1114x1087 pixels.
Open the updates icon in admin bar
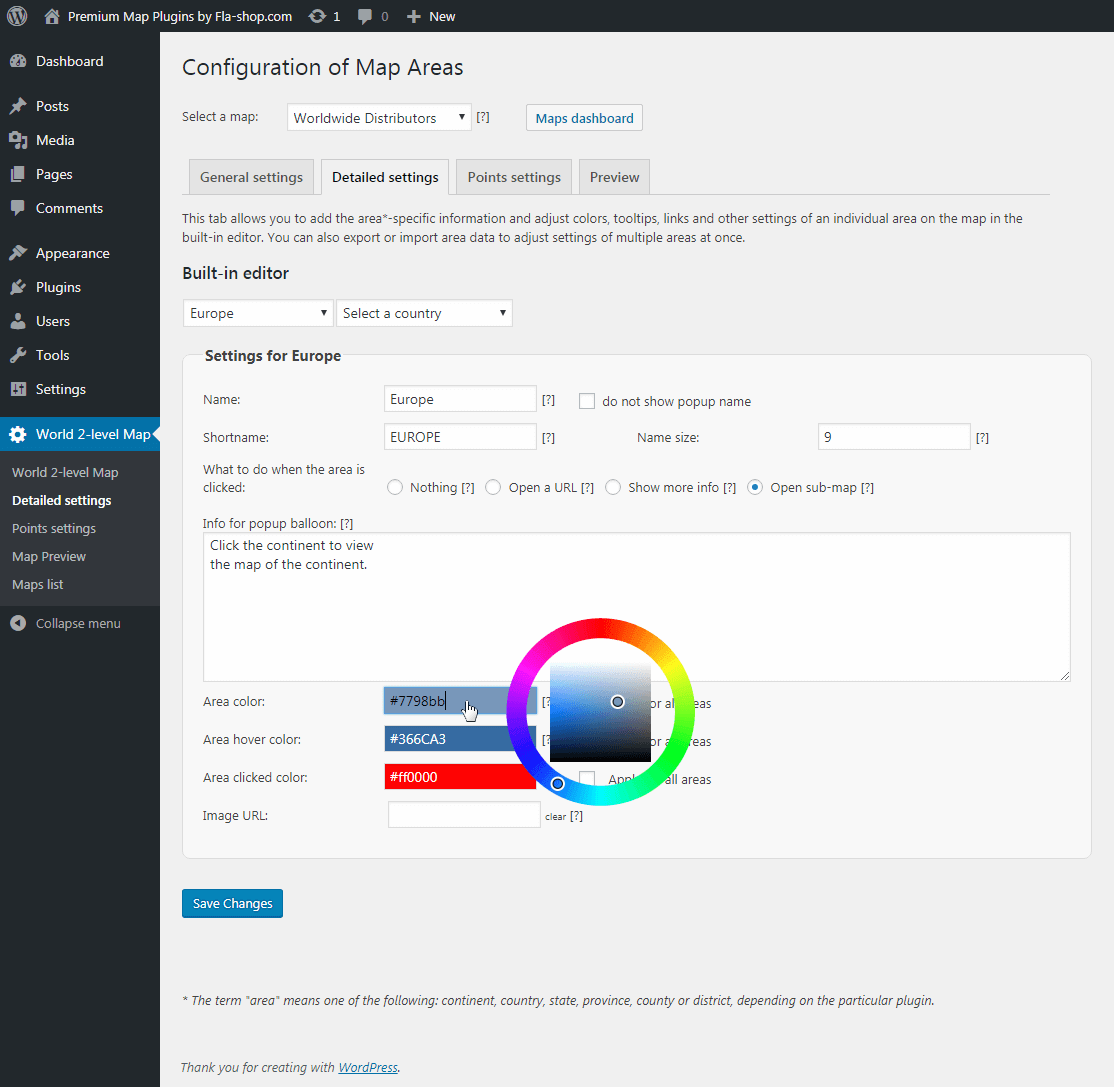(x=317, y=16)
